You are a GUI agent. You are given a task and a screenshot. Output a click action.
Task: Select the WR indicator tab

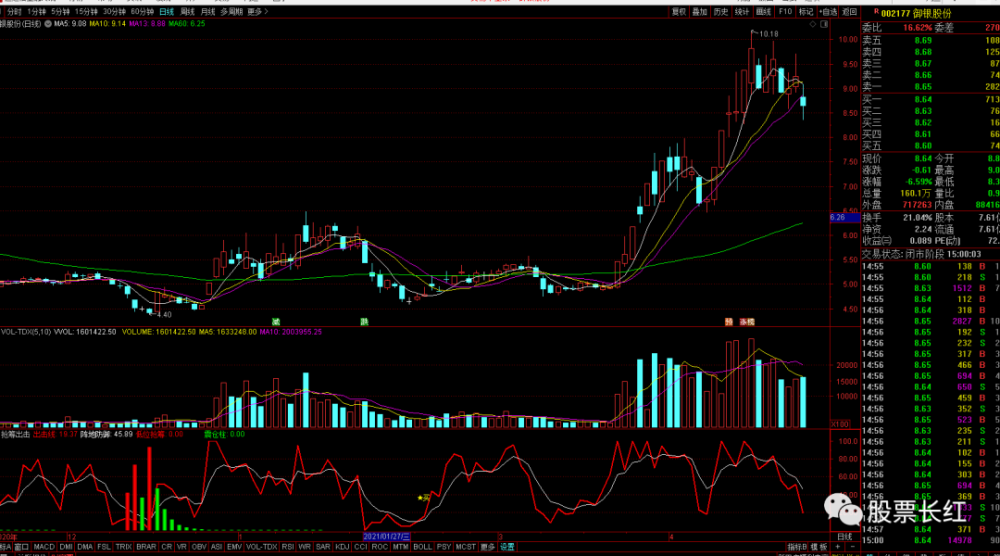pyautogui.click(x=304, y=547)
